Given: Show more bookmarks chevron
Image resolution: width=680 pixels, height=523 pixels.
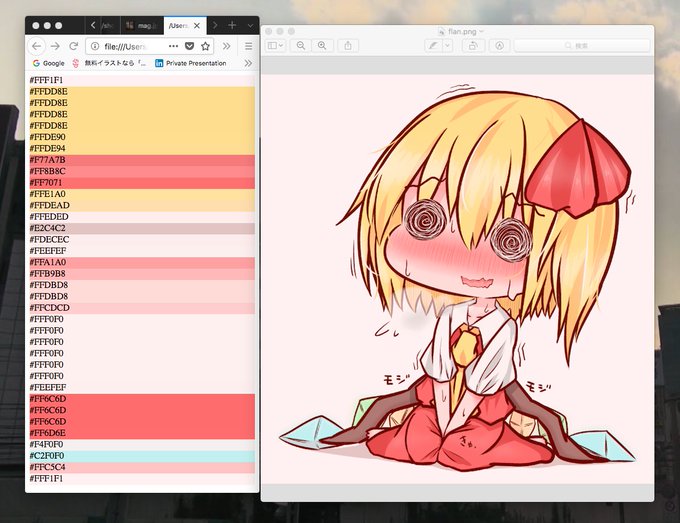Looking at the screenshot, I should [248, 63].
